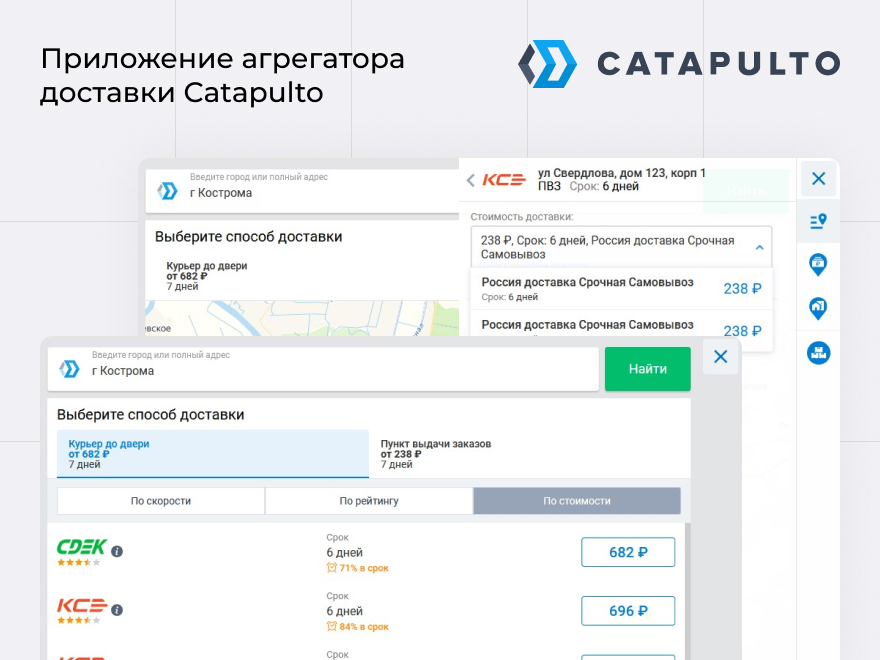Collapse the Стоимость доставки dropdown
Viewport: 880px width, 660px height.
tap(621, 247)
